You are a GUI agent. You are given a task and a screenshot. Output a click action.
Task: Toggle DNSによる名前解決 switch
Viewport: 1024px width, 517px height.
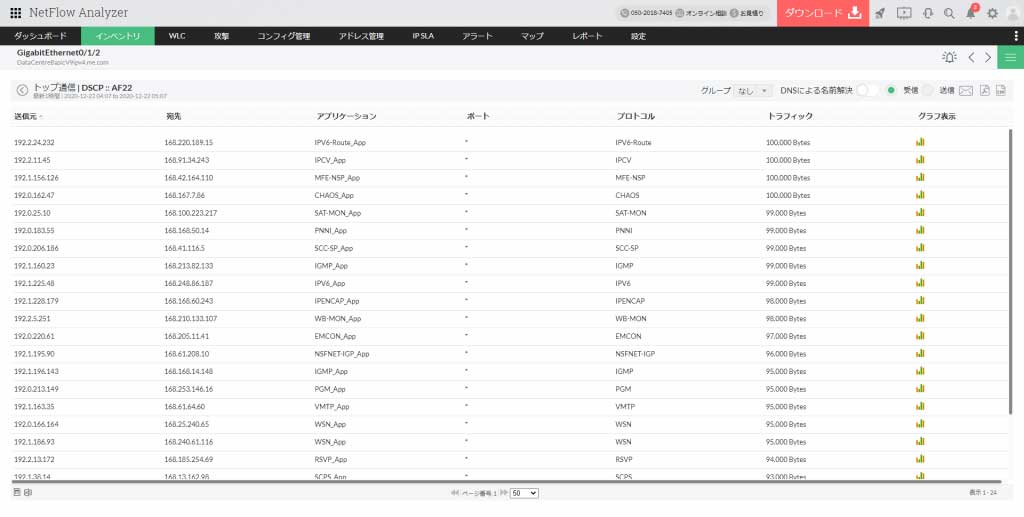(x=867, y=91)
